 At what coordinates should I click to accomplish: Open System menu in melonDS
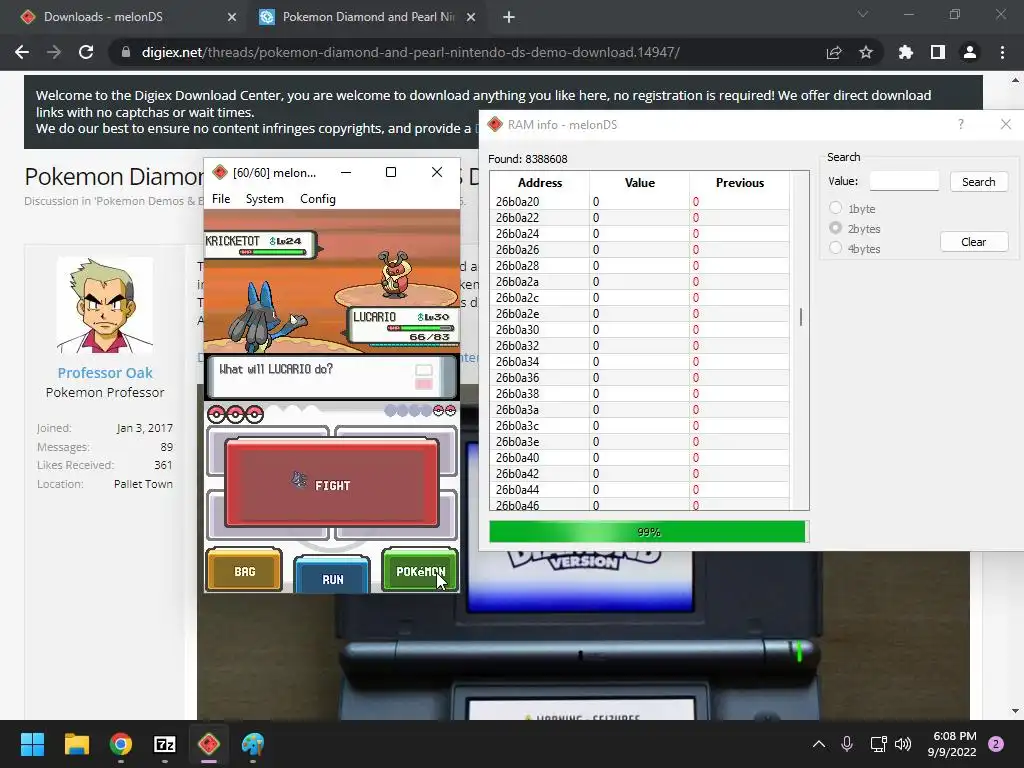coord(264,199)
